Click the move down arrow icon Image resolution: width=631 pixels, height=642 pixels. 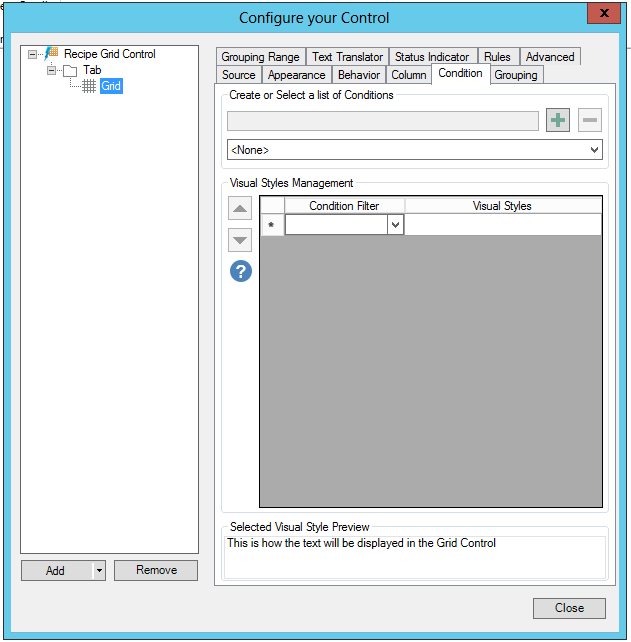point(240,240)
